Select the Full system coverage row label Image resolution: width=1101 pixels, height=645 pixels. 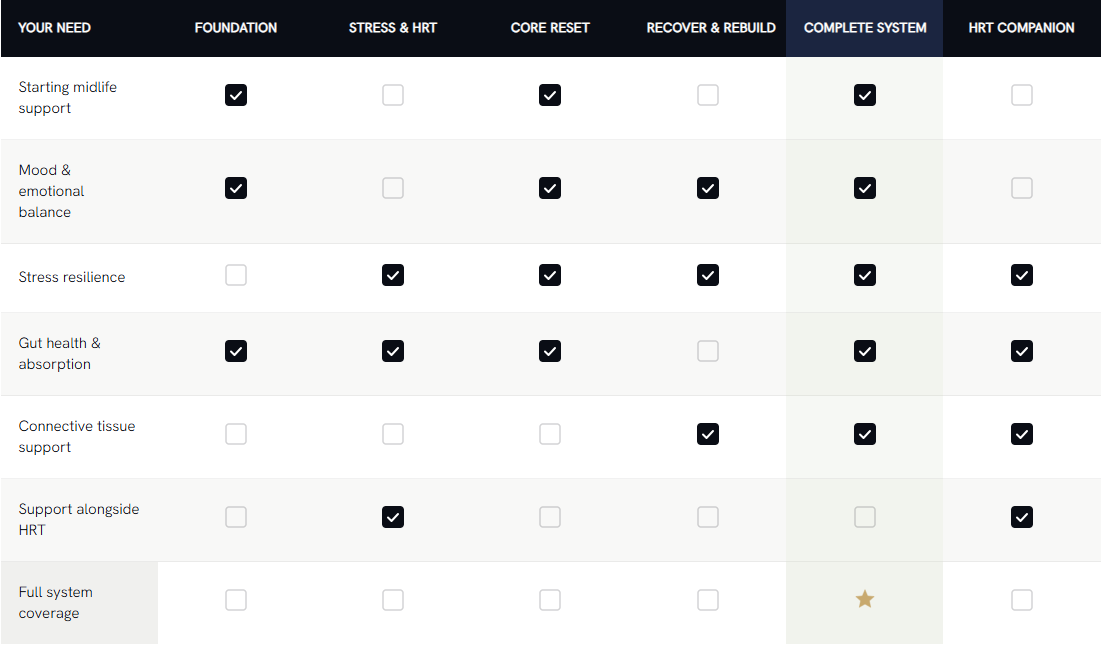(55, 602)
